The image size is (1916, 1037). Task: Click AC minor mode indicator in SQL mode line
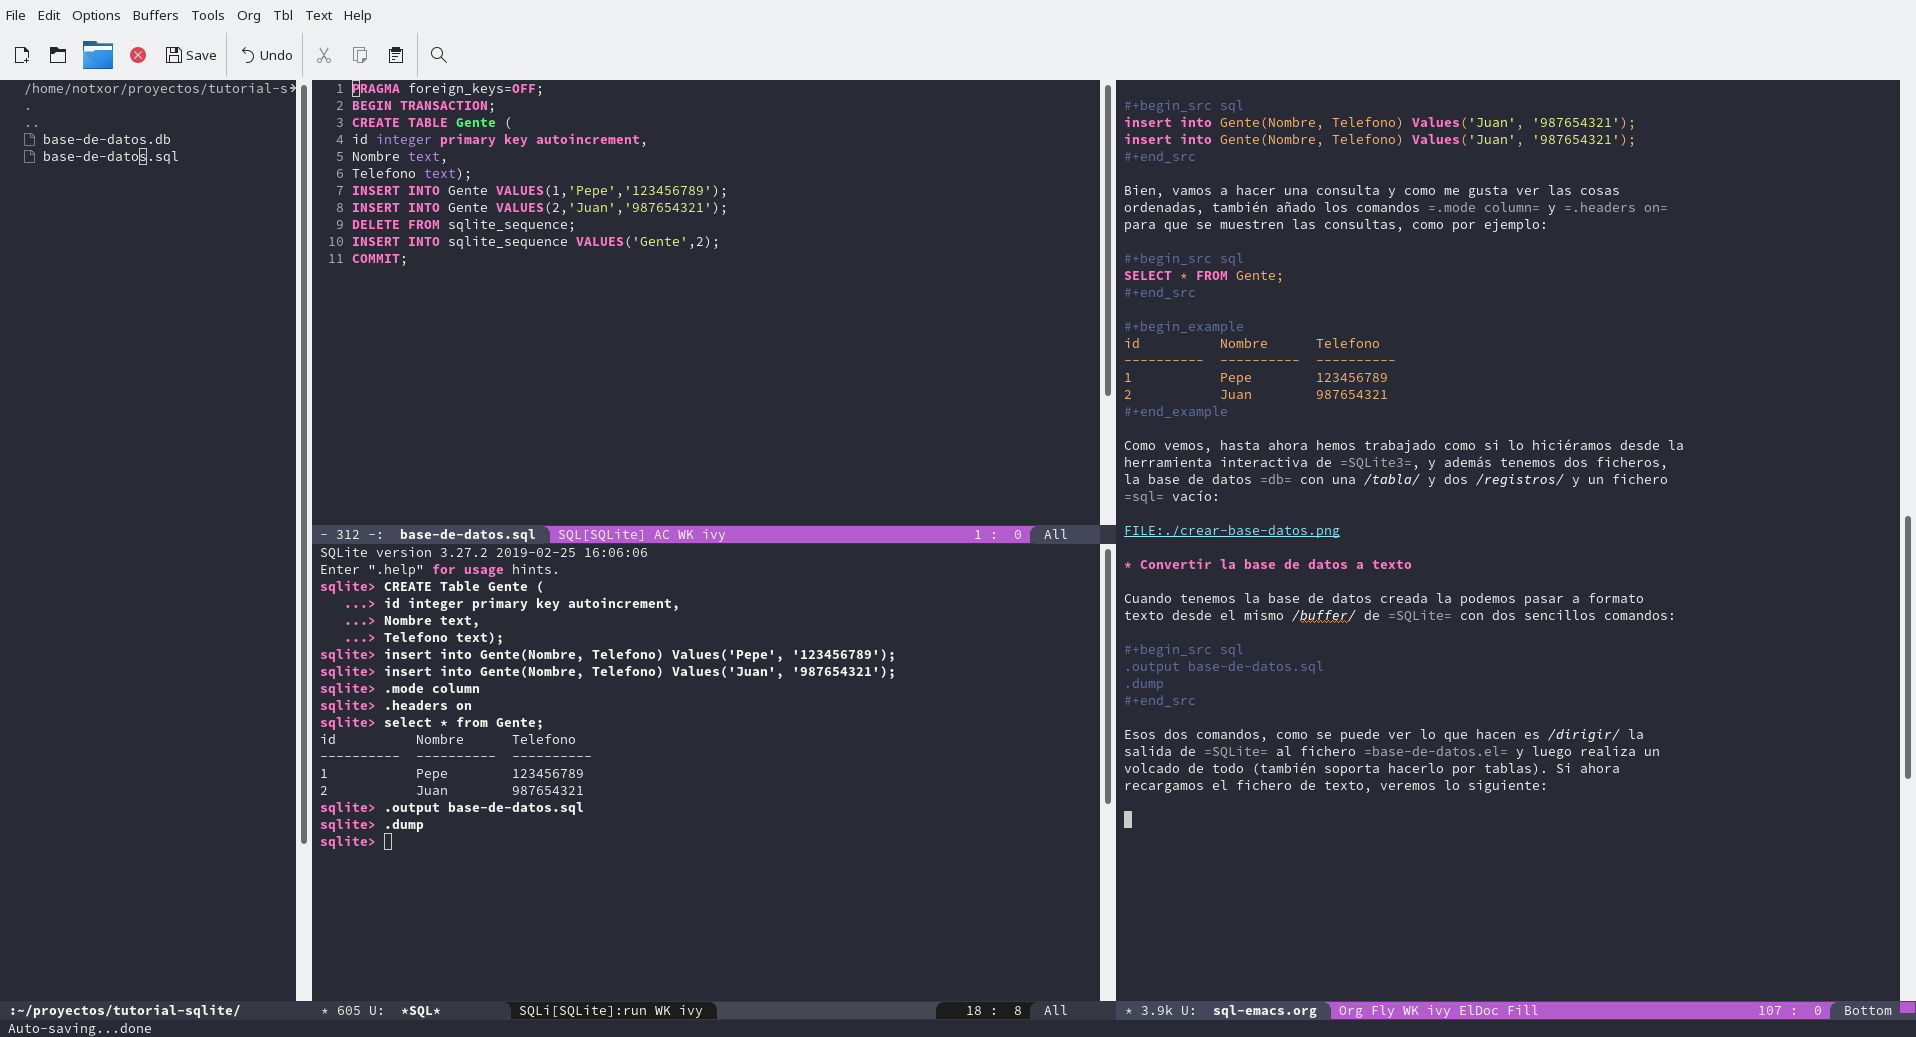click(661, 535)
